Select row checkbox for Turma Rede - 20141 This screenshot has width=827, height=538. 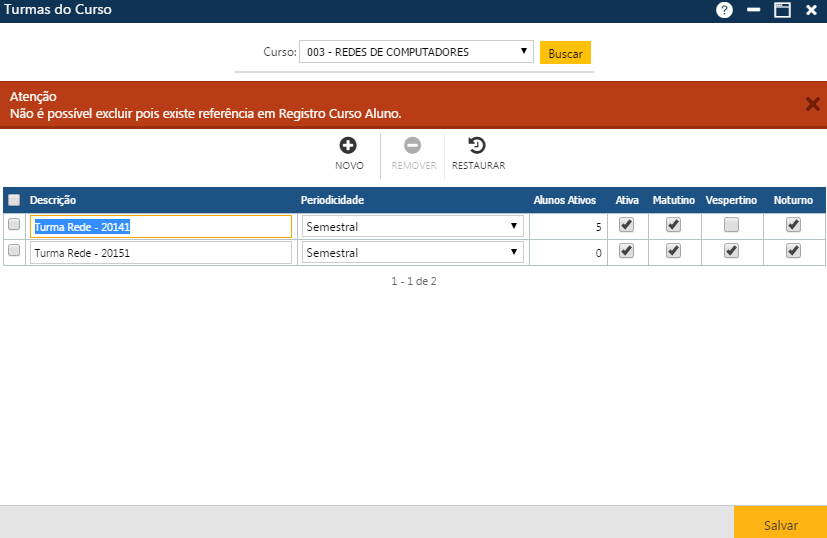click(x=14, y=226)
